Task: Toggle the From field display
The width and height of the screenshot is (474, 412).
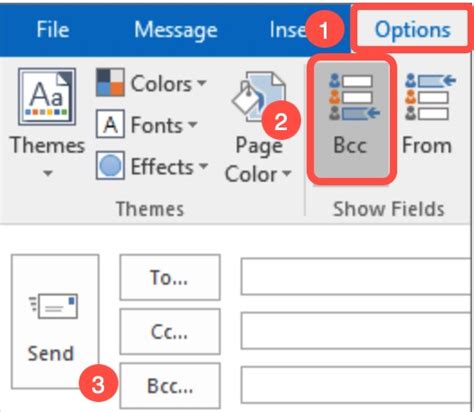Action: click(428, 114)
